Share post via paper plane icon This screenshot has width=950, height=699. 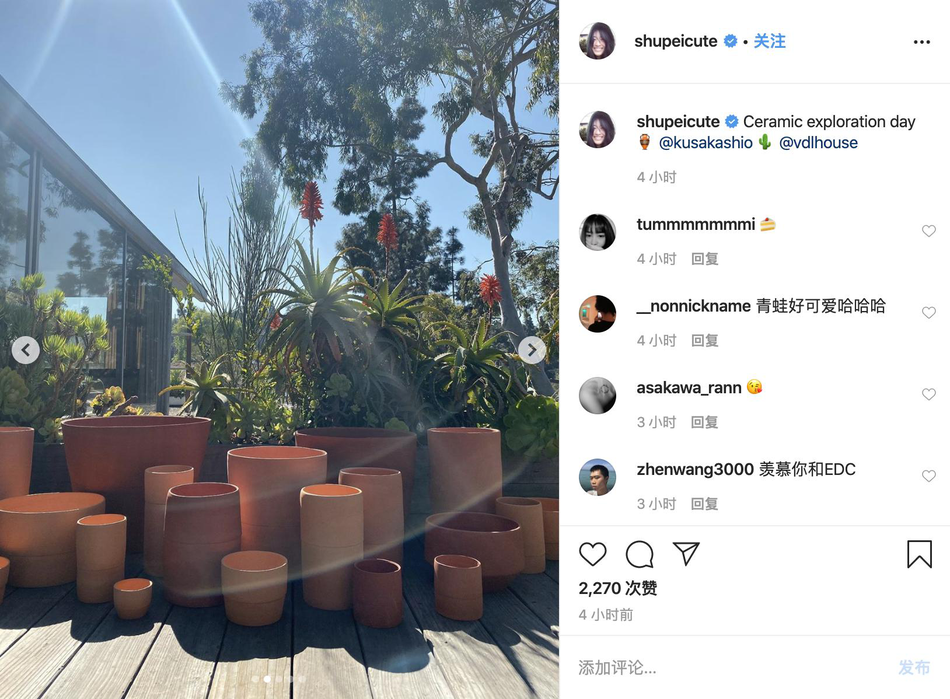[686, 554]
